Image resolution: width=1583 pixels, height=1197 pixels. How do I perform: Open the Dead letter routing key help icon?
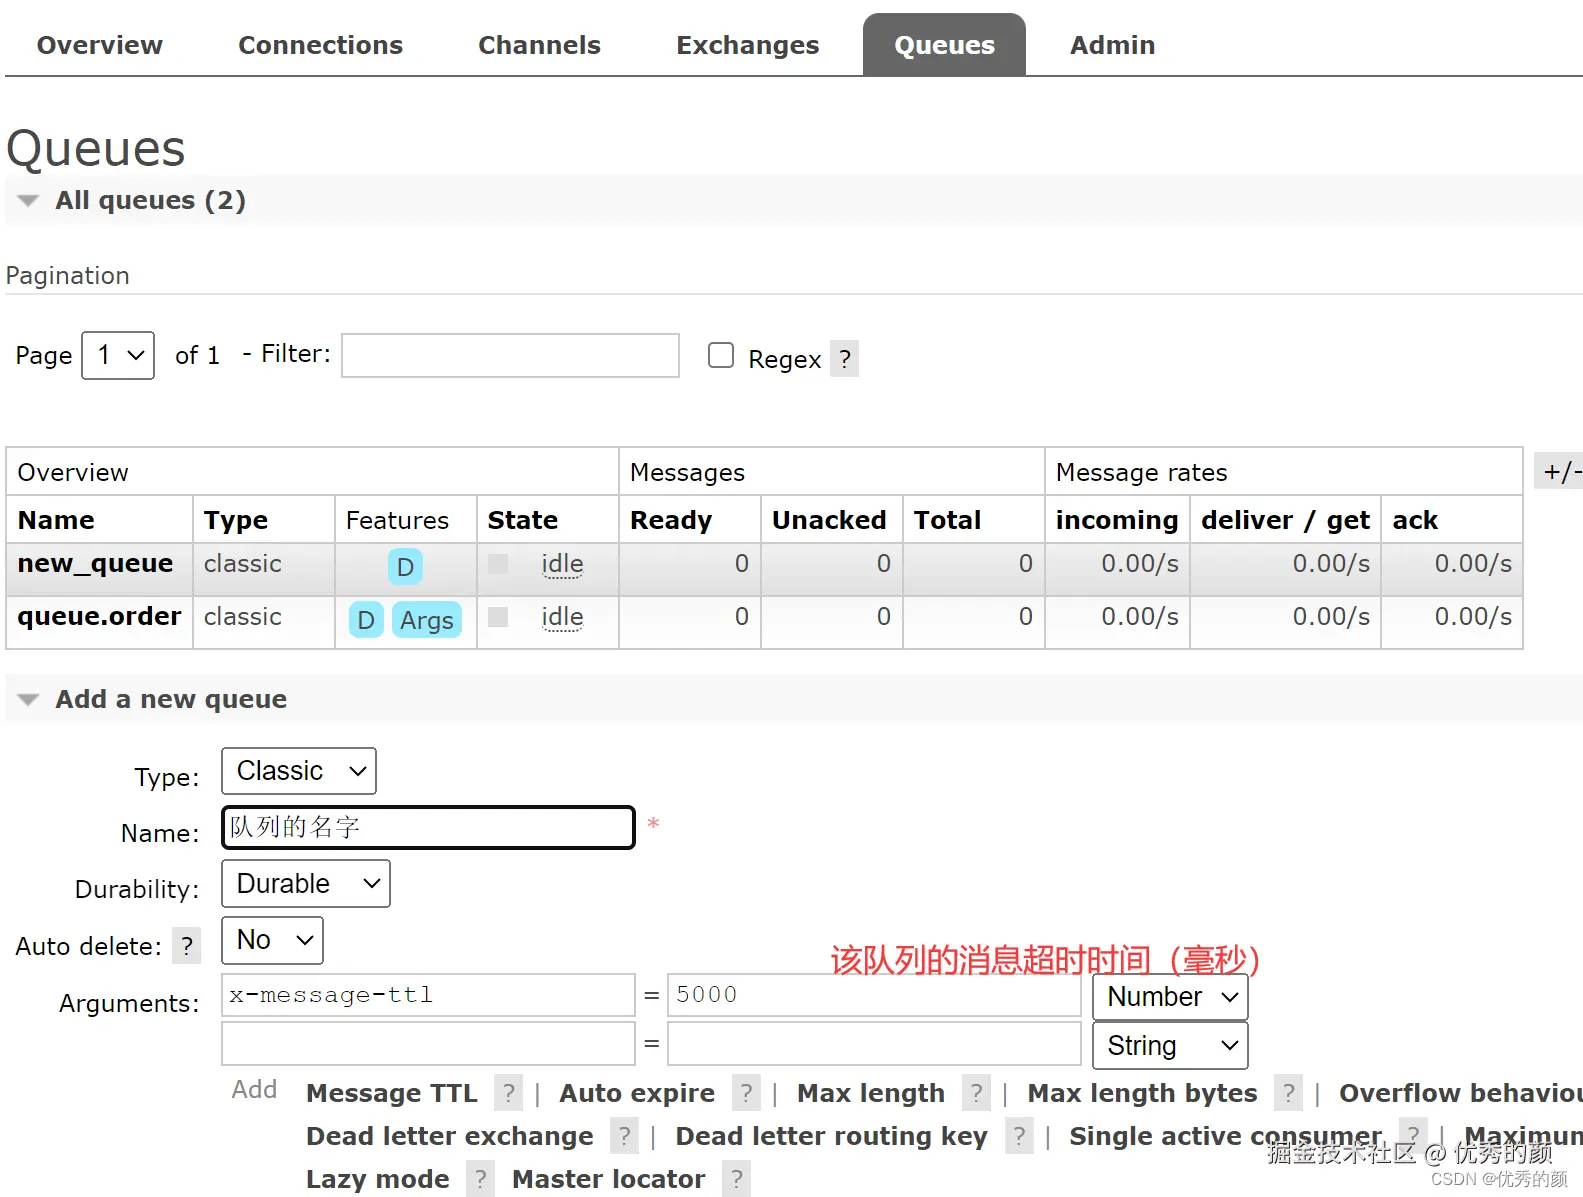click(x=1019, y=1136)
